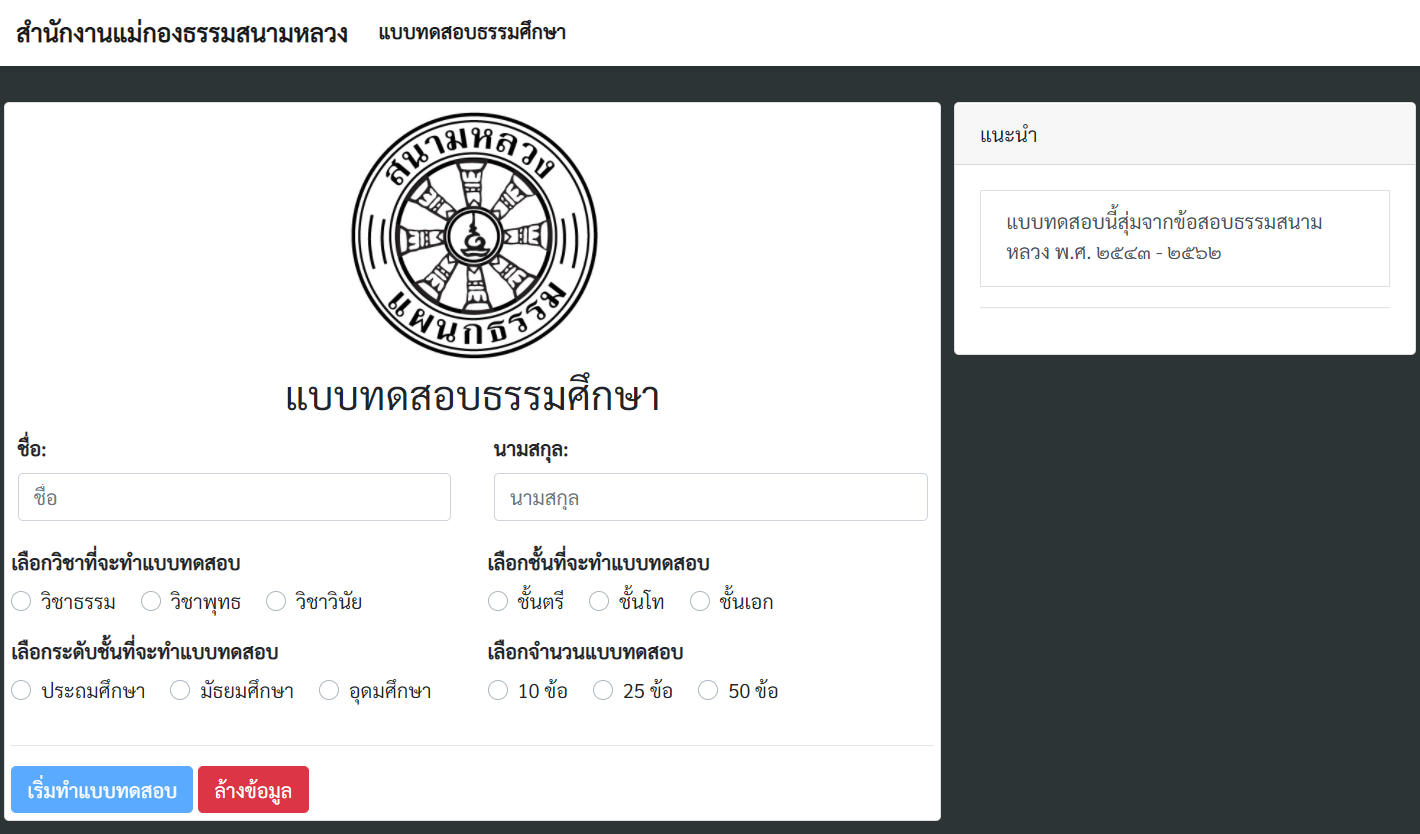Click the แบบทดสอบธรรมศึกษา page heading
This screenshot has width=1420, height=834.
[x=472, y=397]
